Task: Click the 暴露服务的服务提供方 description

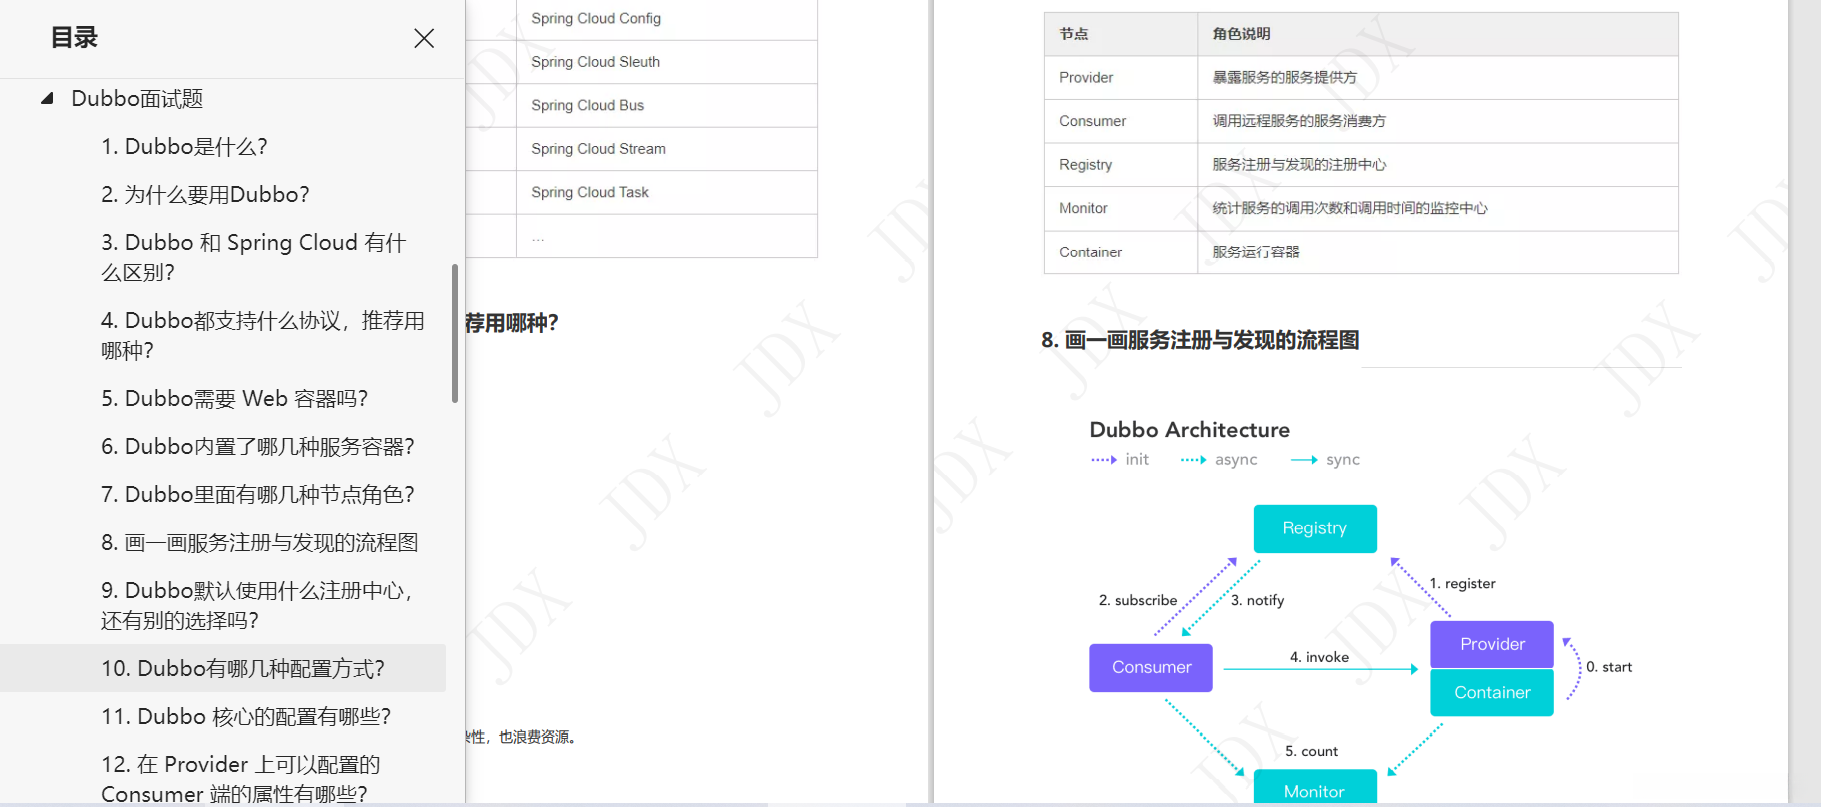Action: (1285, 78)
